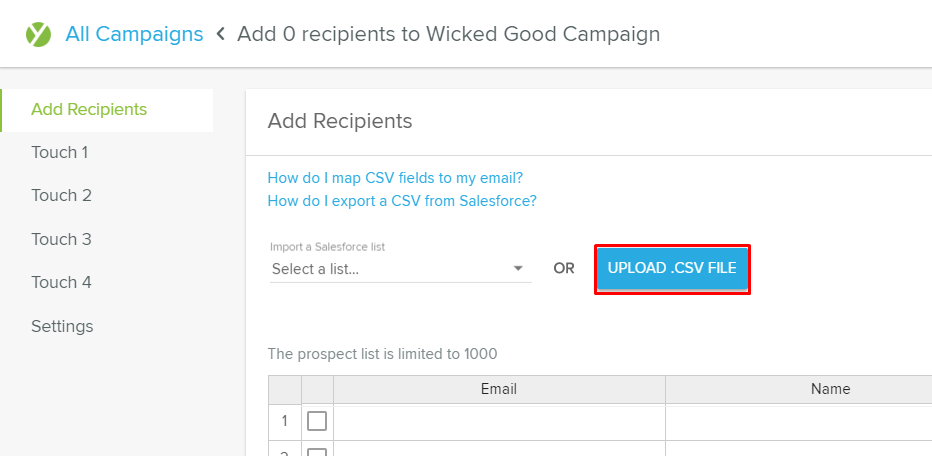Screen dimensions: 932x456
Task: Click the Email column header
Action: click(x=498, y=390)
